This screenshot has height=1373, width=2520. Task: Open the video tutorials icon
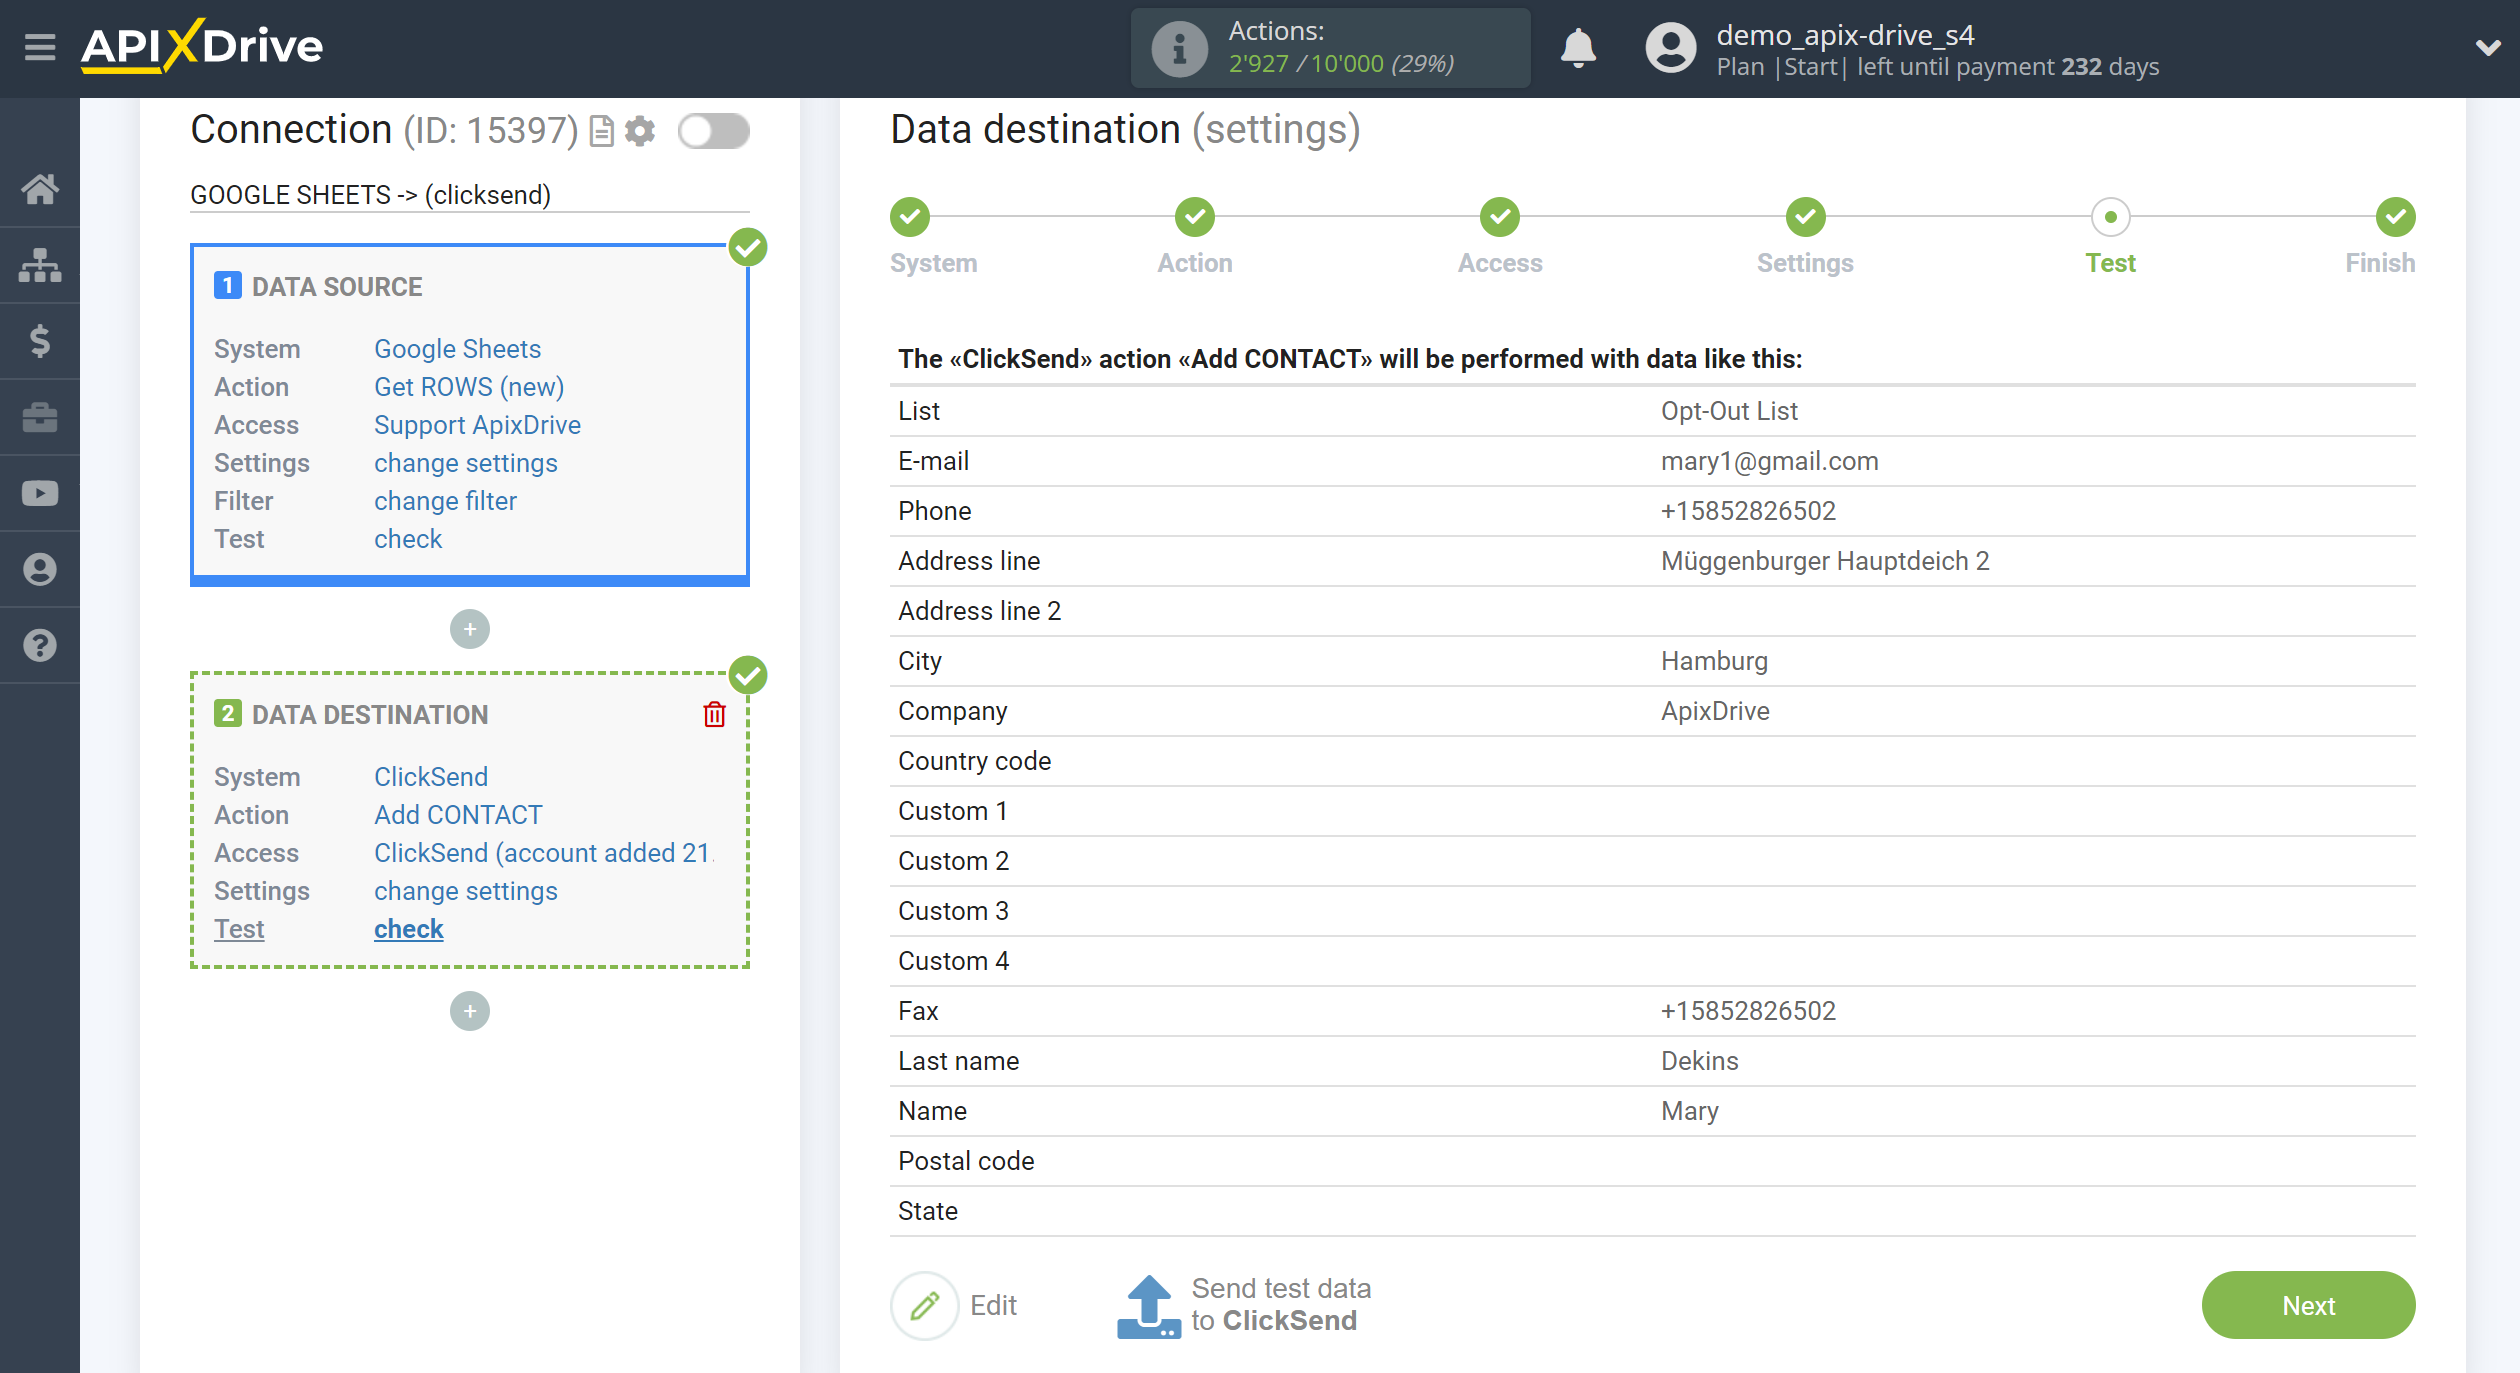40,493
